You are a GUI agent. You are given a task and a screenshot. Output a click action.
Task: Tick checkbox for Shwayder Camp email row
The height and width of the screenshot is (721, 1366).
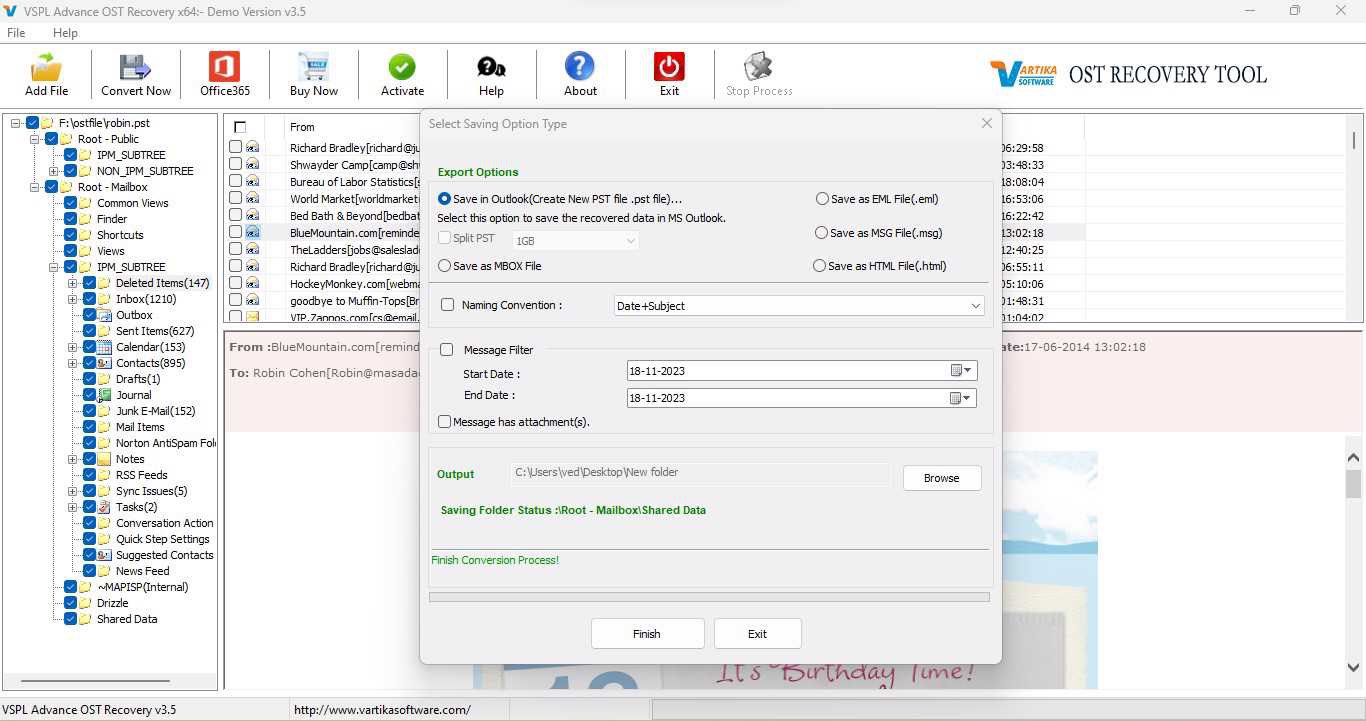[235, 164]
